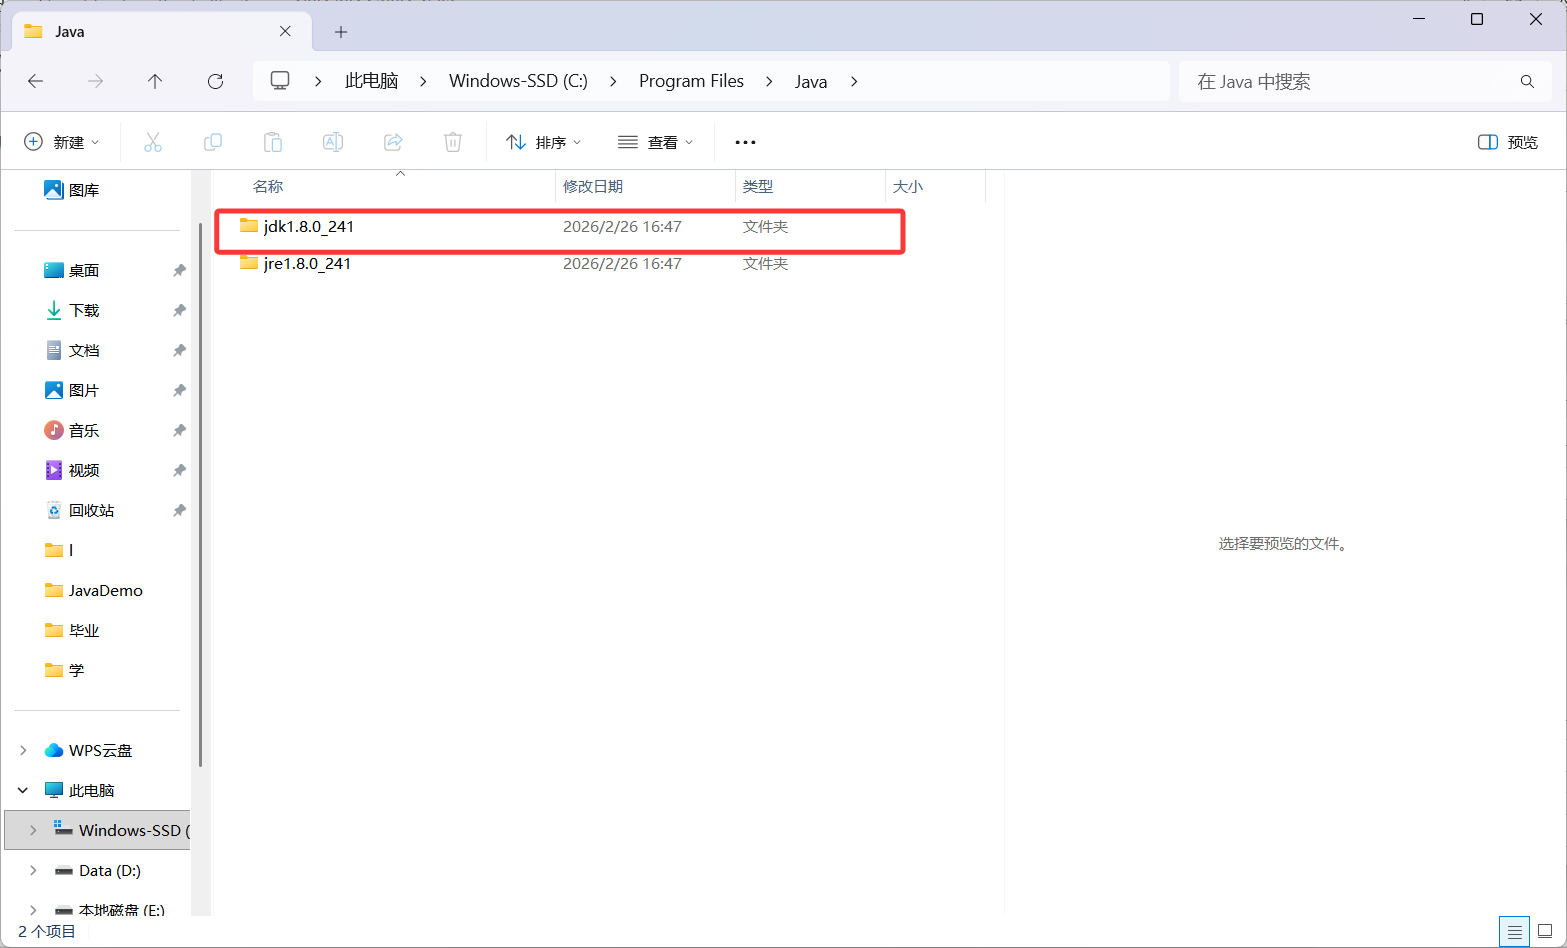Open the 排序 sort dropdown
Viewport: 1567px width, 948px height.
[543, 142]
